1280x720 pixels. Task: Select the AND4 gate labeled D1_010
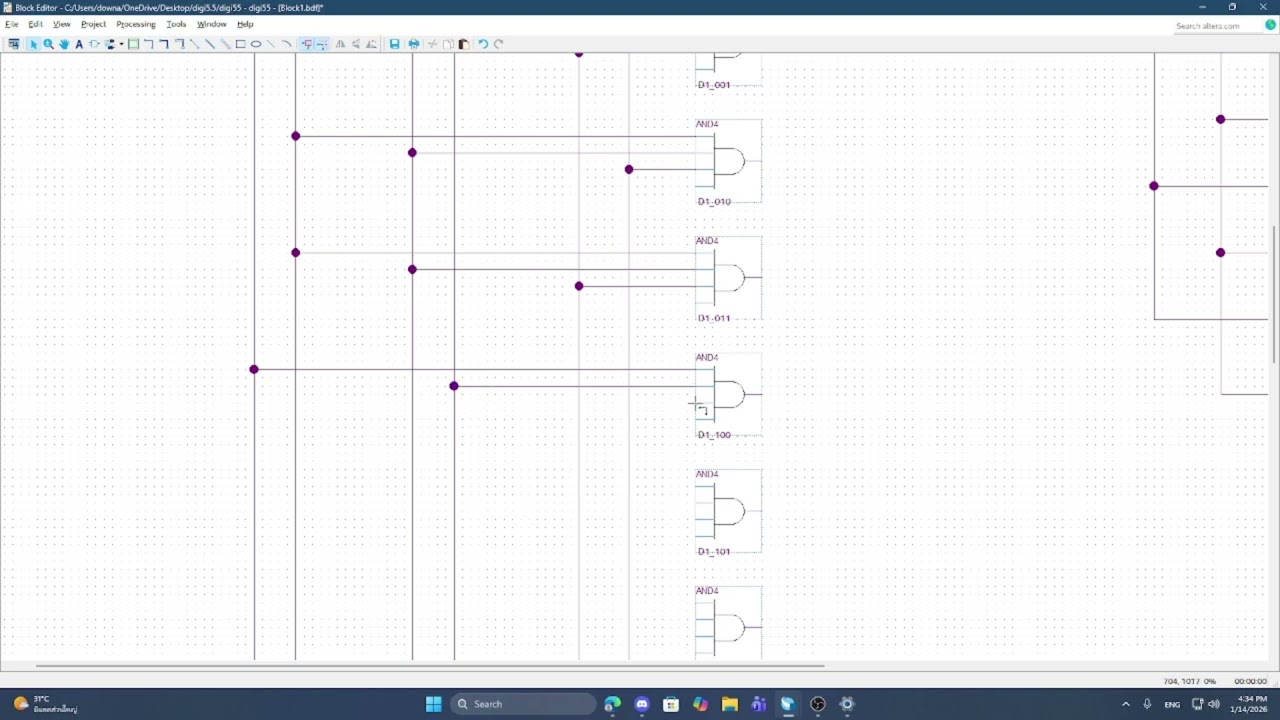click(729, 162)
